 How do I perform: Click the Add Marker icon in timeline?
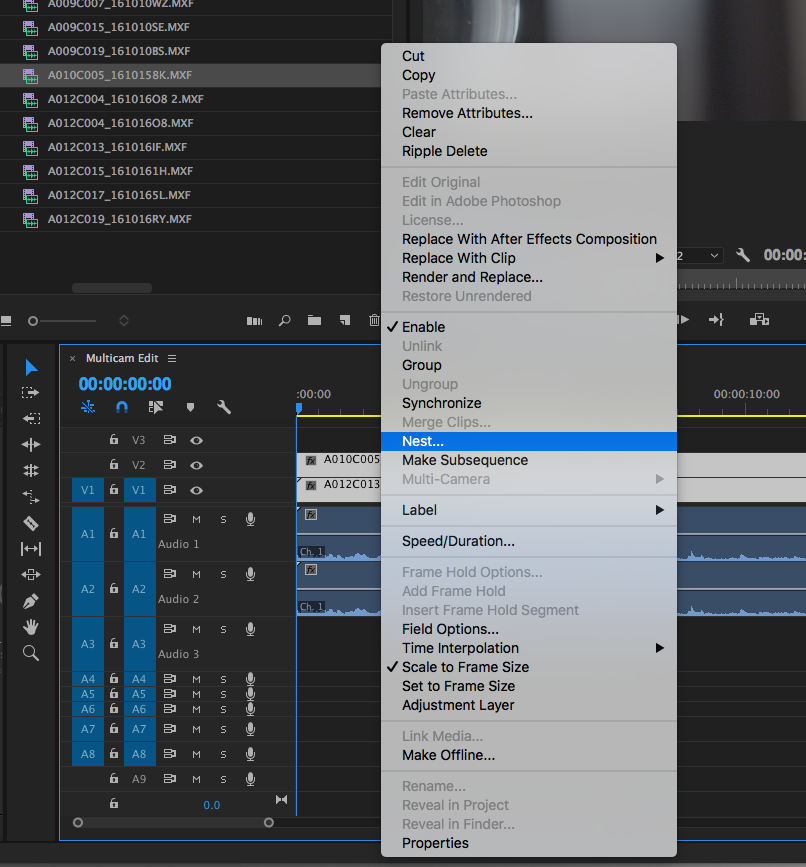coord(190,407)
